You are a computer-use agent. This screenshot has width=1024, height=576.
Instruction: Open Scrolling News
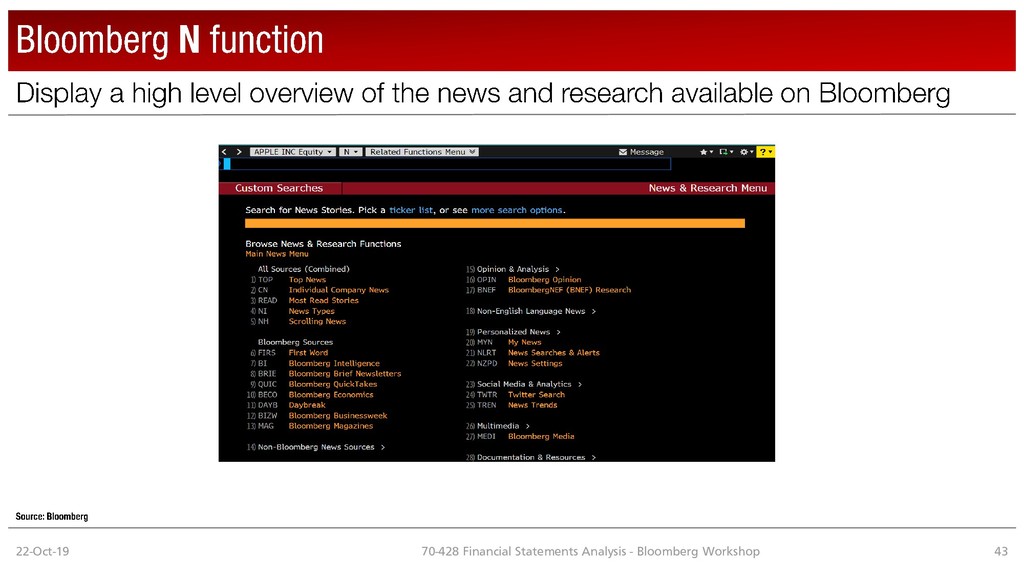click(317, 321)
